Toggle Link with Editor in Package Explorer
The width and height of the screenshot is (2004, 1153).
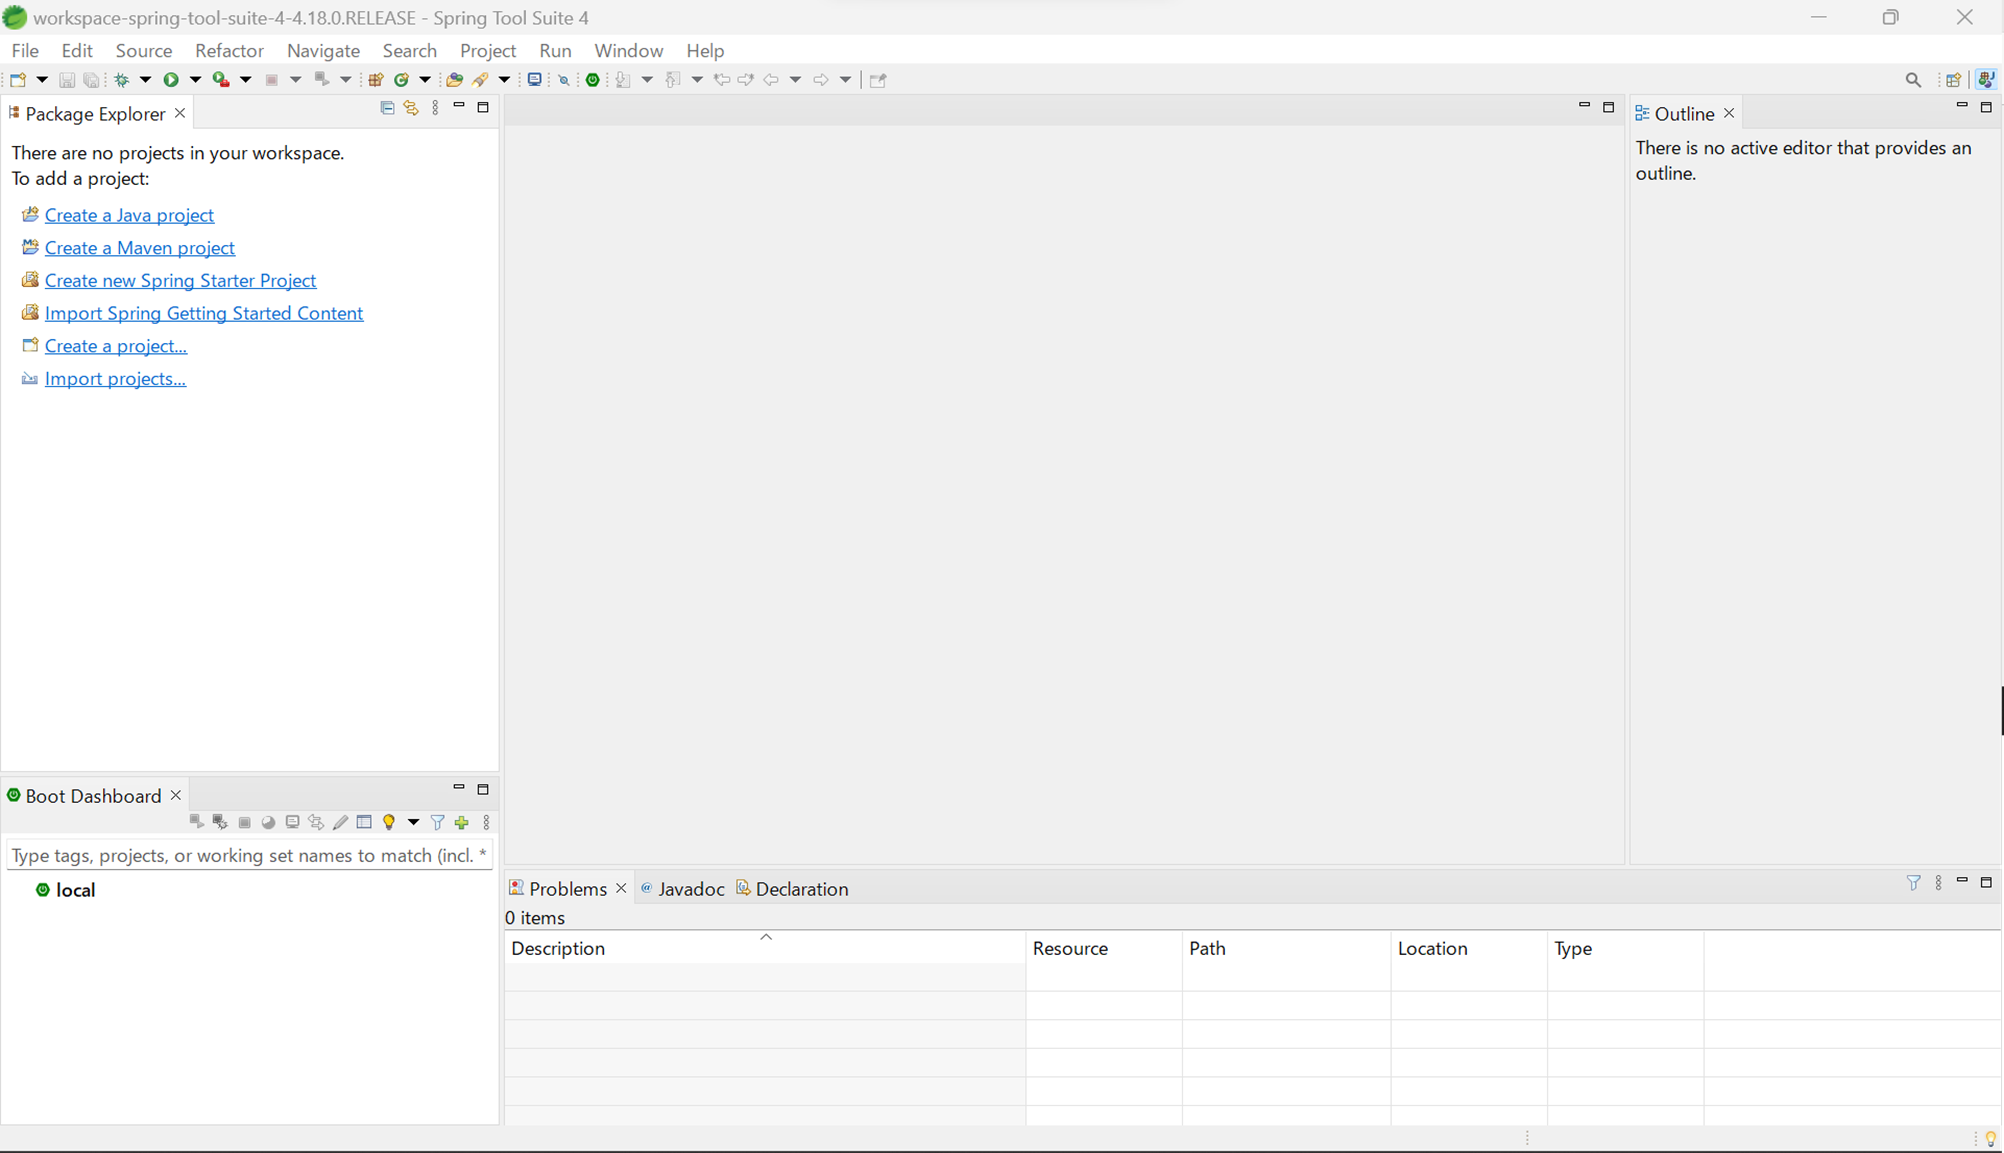[411, 108]
